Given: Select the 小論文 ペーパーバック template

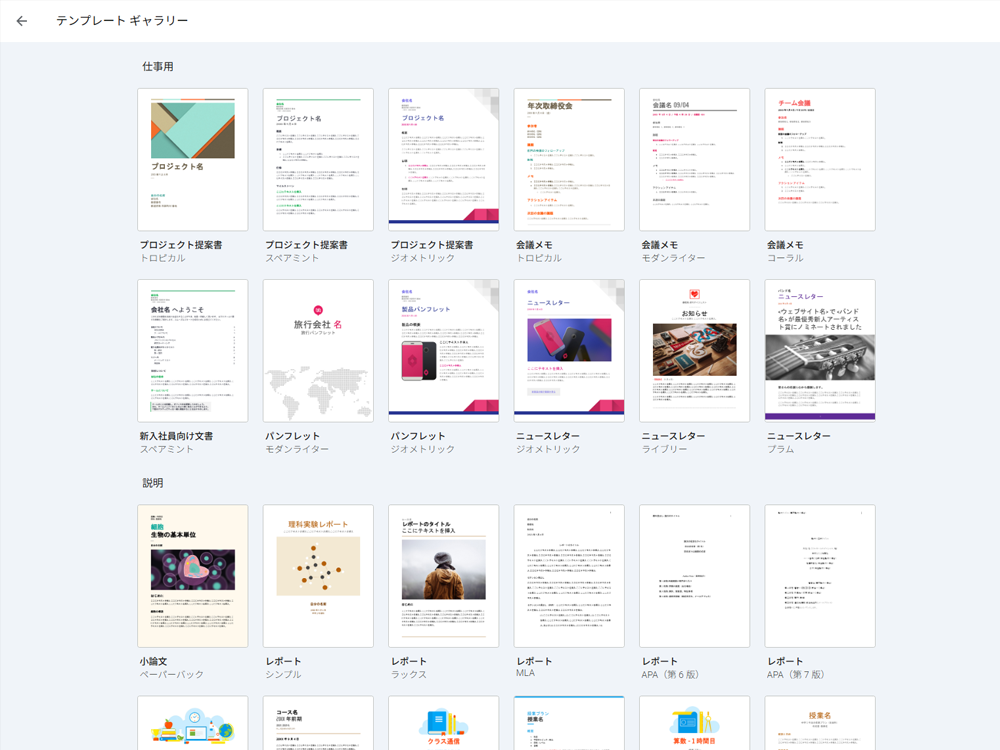Looking at the screenshot, I should 193,576.
